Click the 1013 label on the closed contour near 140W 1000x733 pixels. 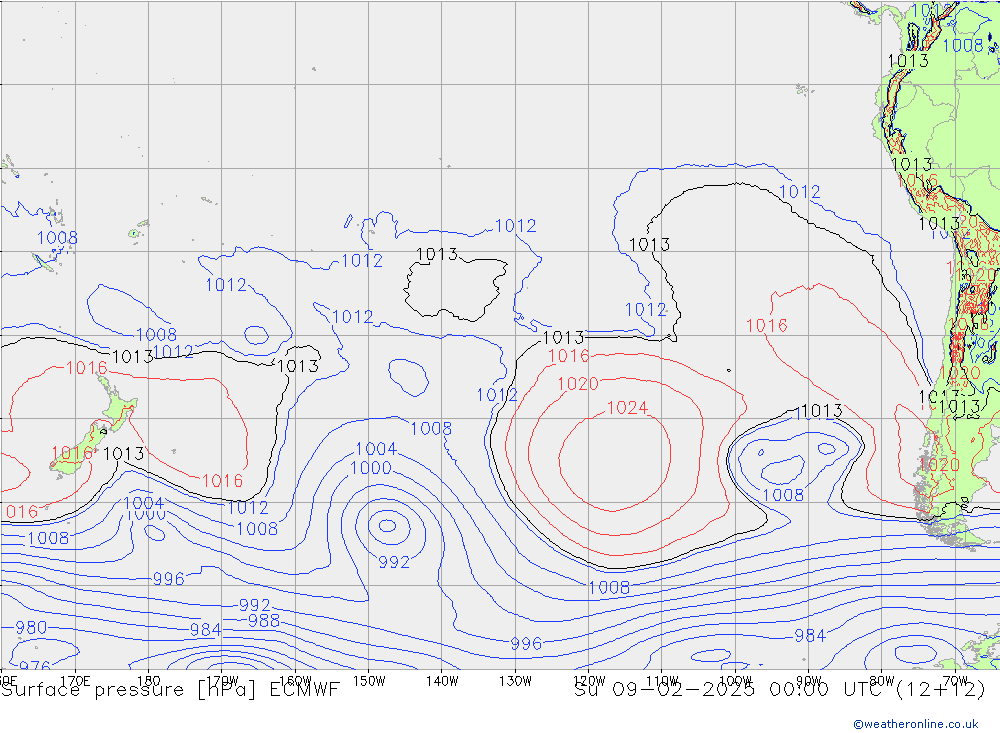(437, 254)
